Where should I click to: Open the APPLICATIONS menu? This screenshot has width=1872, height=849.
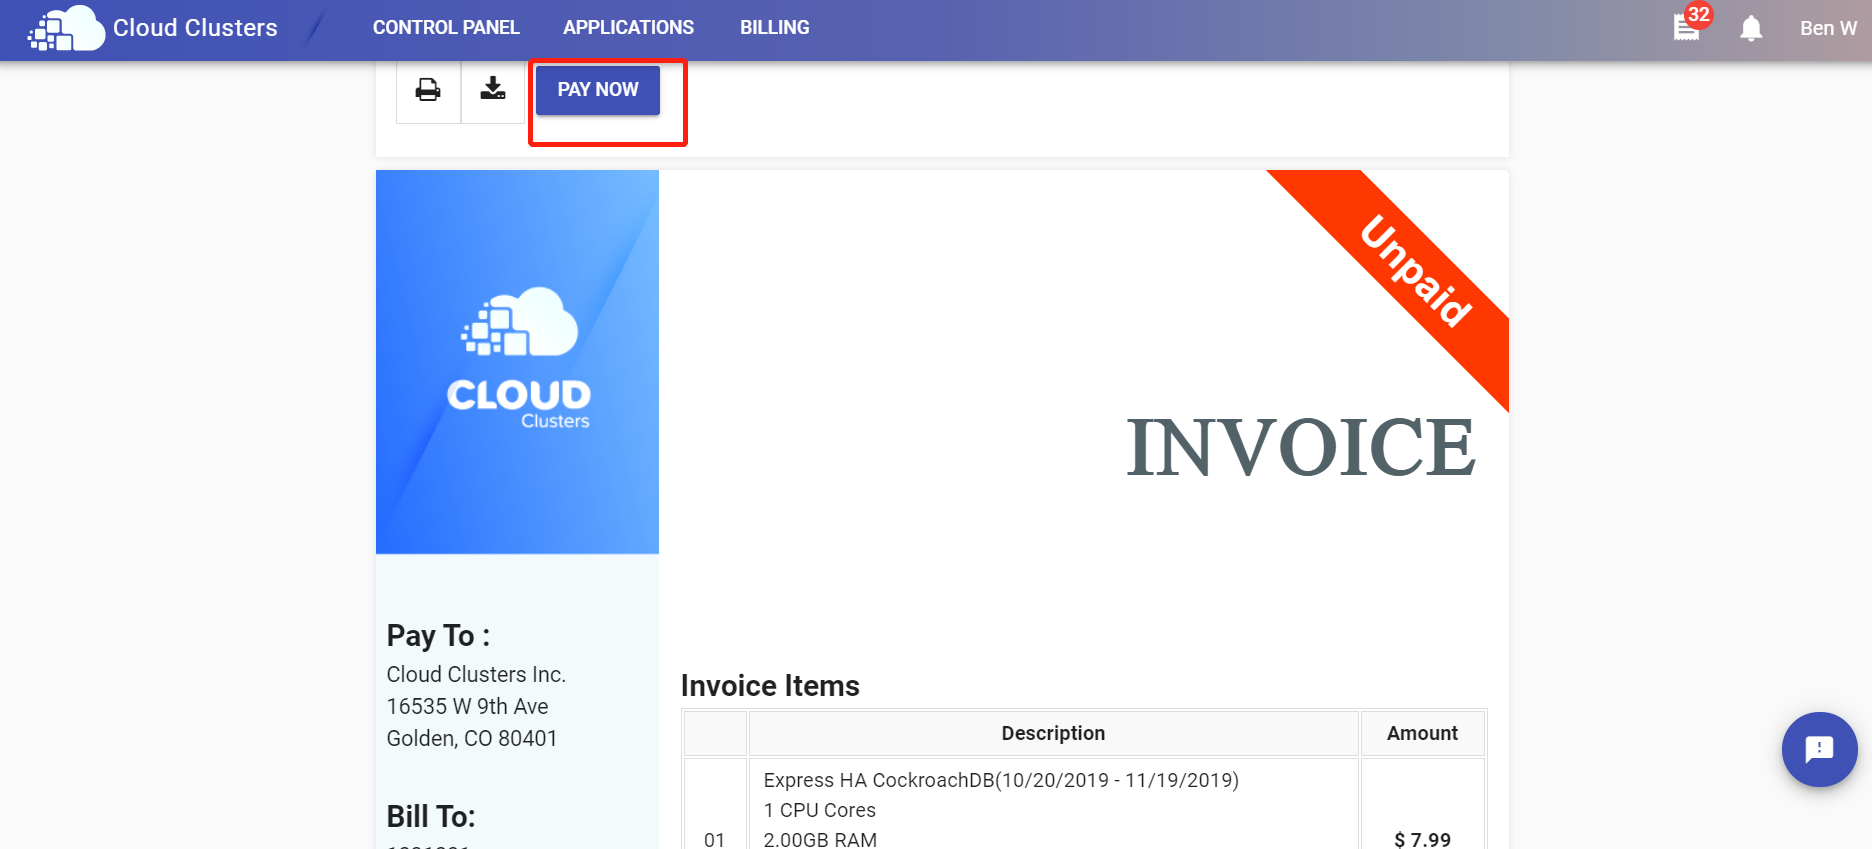[x=628, y=28]
